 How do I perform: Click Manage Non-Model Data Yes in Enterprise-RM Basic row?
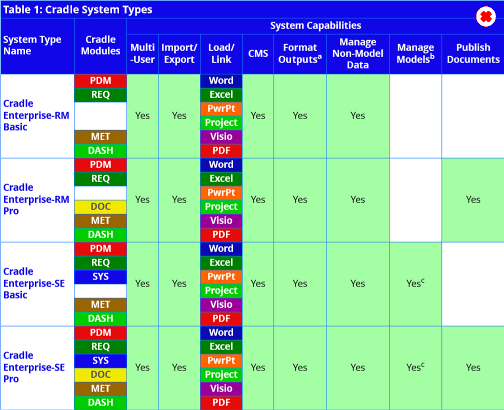click(358, 116)
